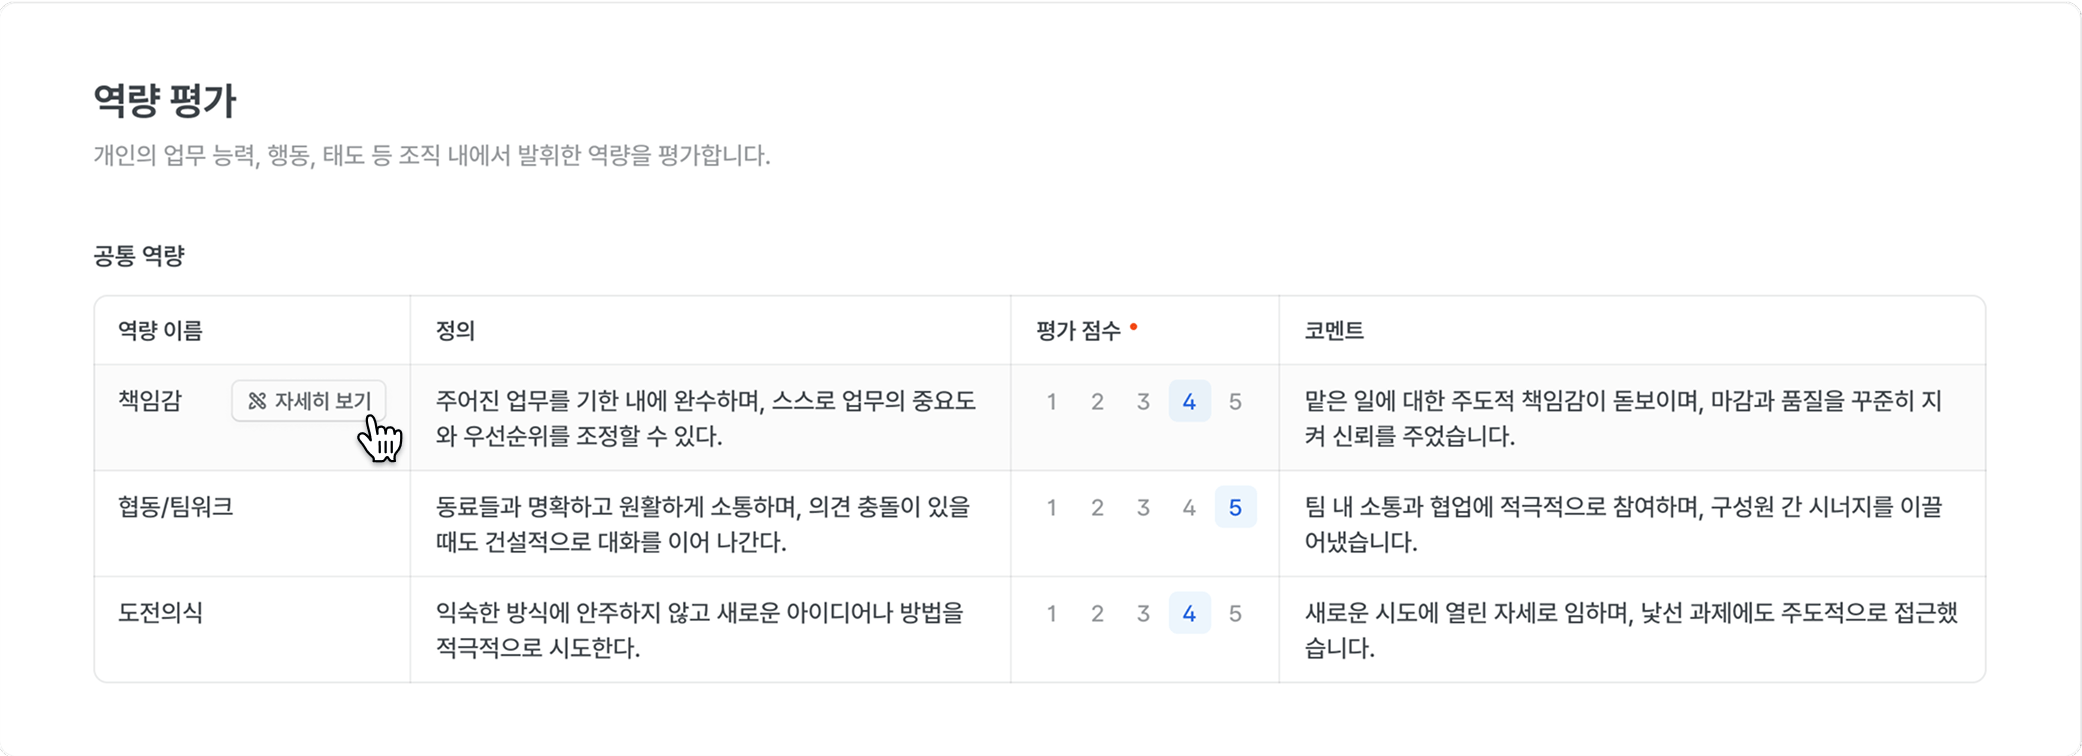
Task: Click the 협동/팀워크 comment text field
Action: [x=1630, y=524]
